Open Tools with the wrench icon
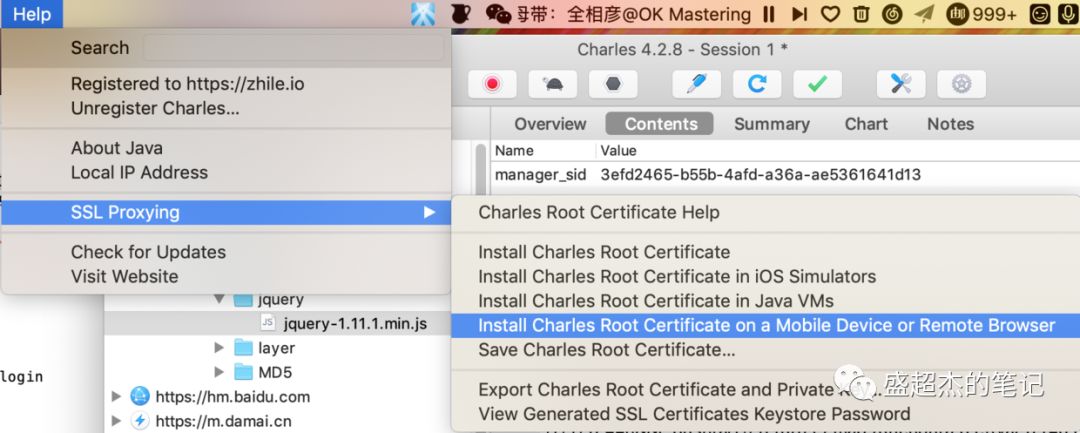Viewport: 1080px width, 433px height. click(x=901, y=84)
